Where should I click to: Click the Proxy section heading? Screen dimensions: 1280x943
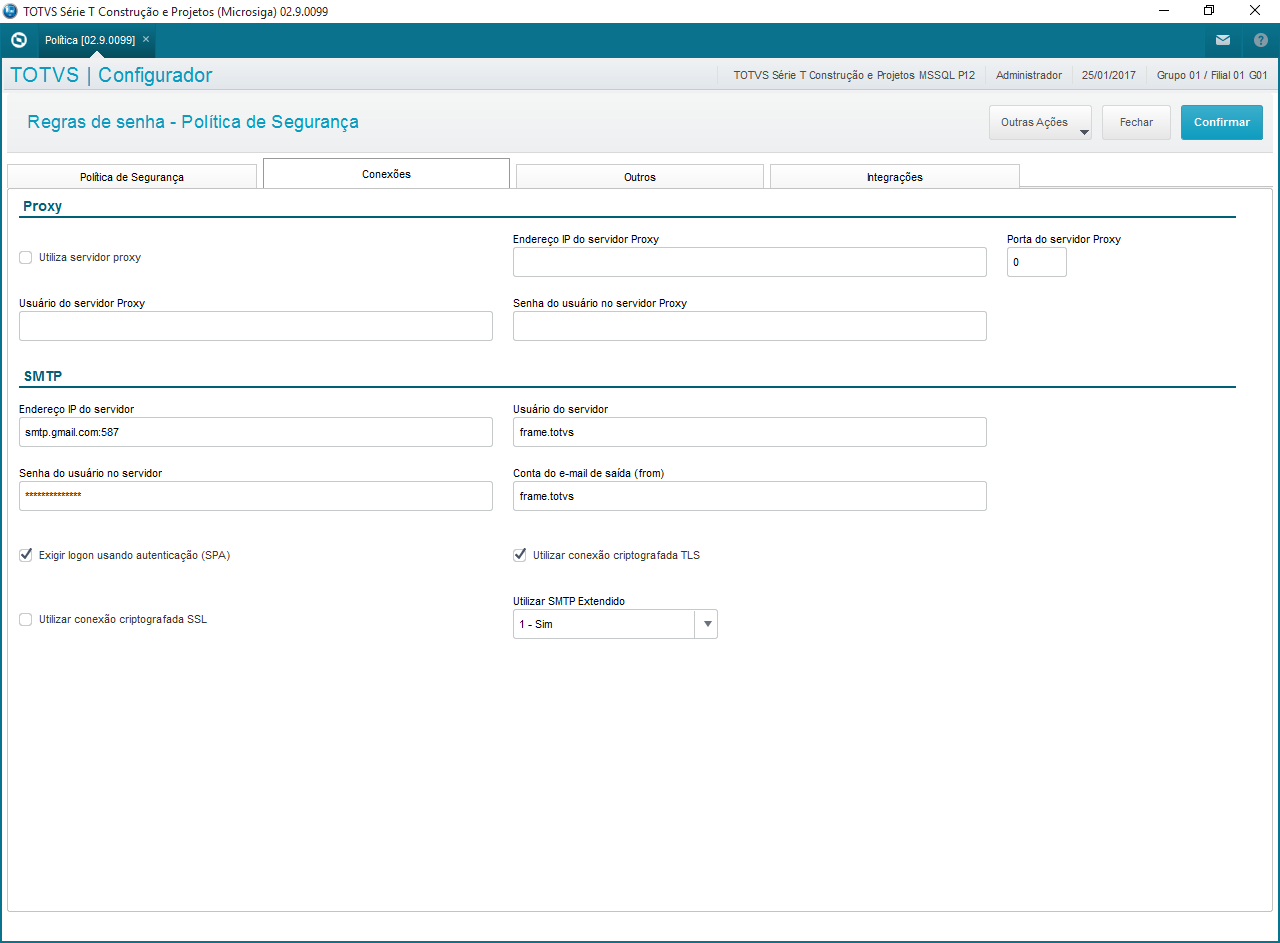43,206
